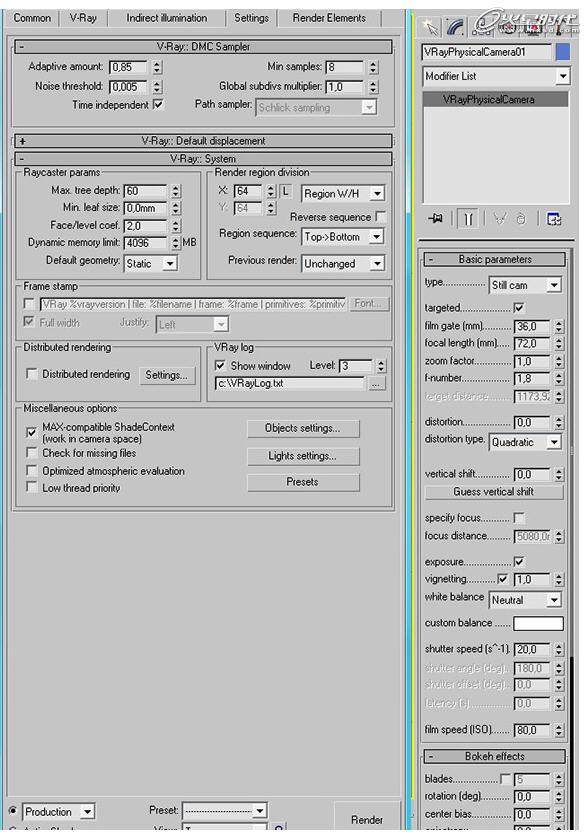The width and height of the screenshot is (586, 836).
Task: Open the Modify panel tab icon
Action: click(x=455, y=27)
